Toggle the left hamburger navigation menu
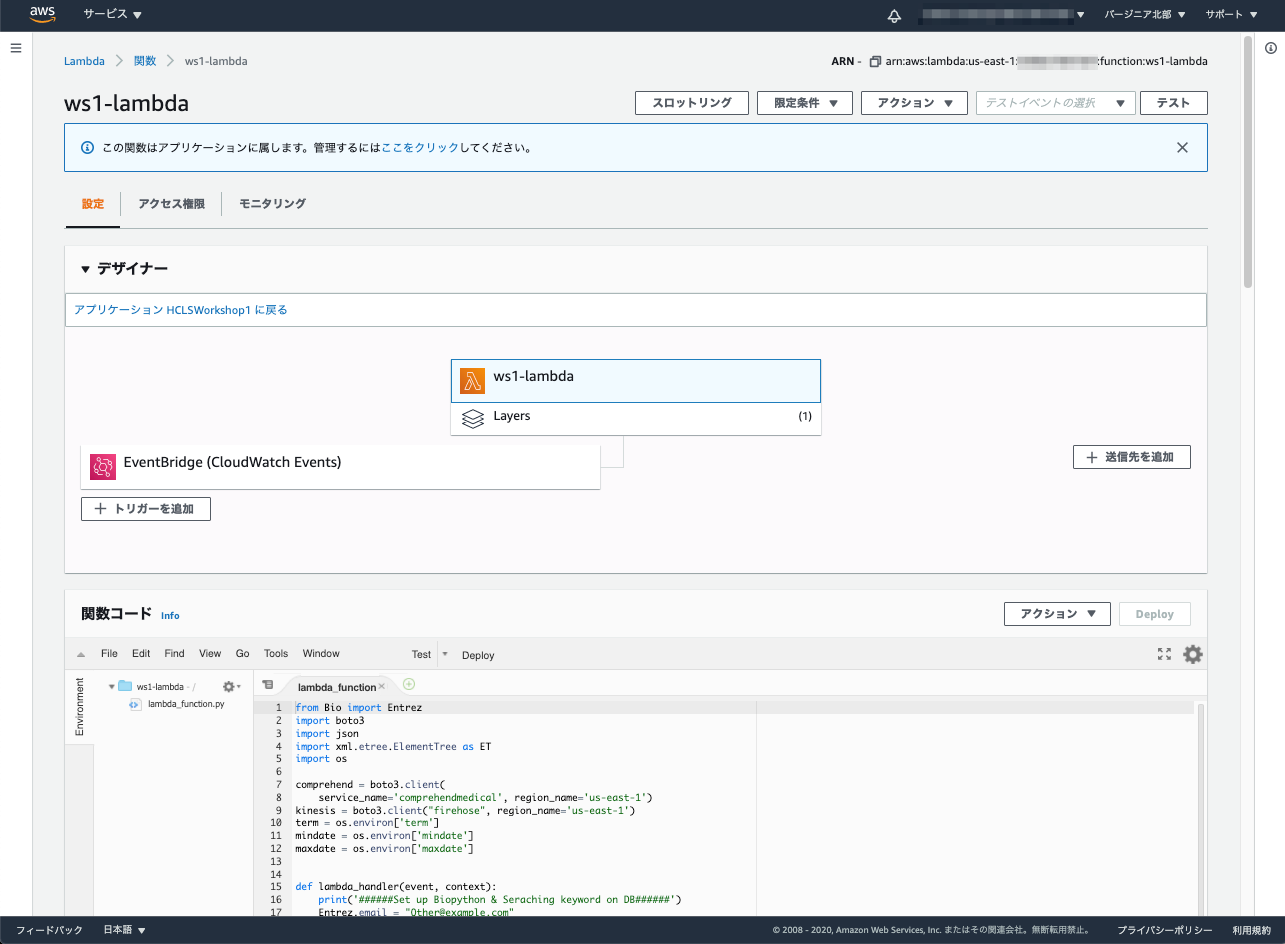The width and height of the screenshot is (1285, 944). click(x=16, y=48)
